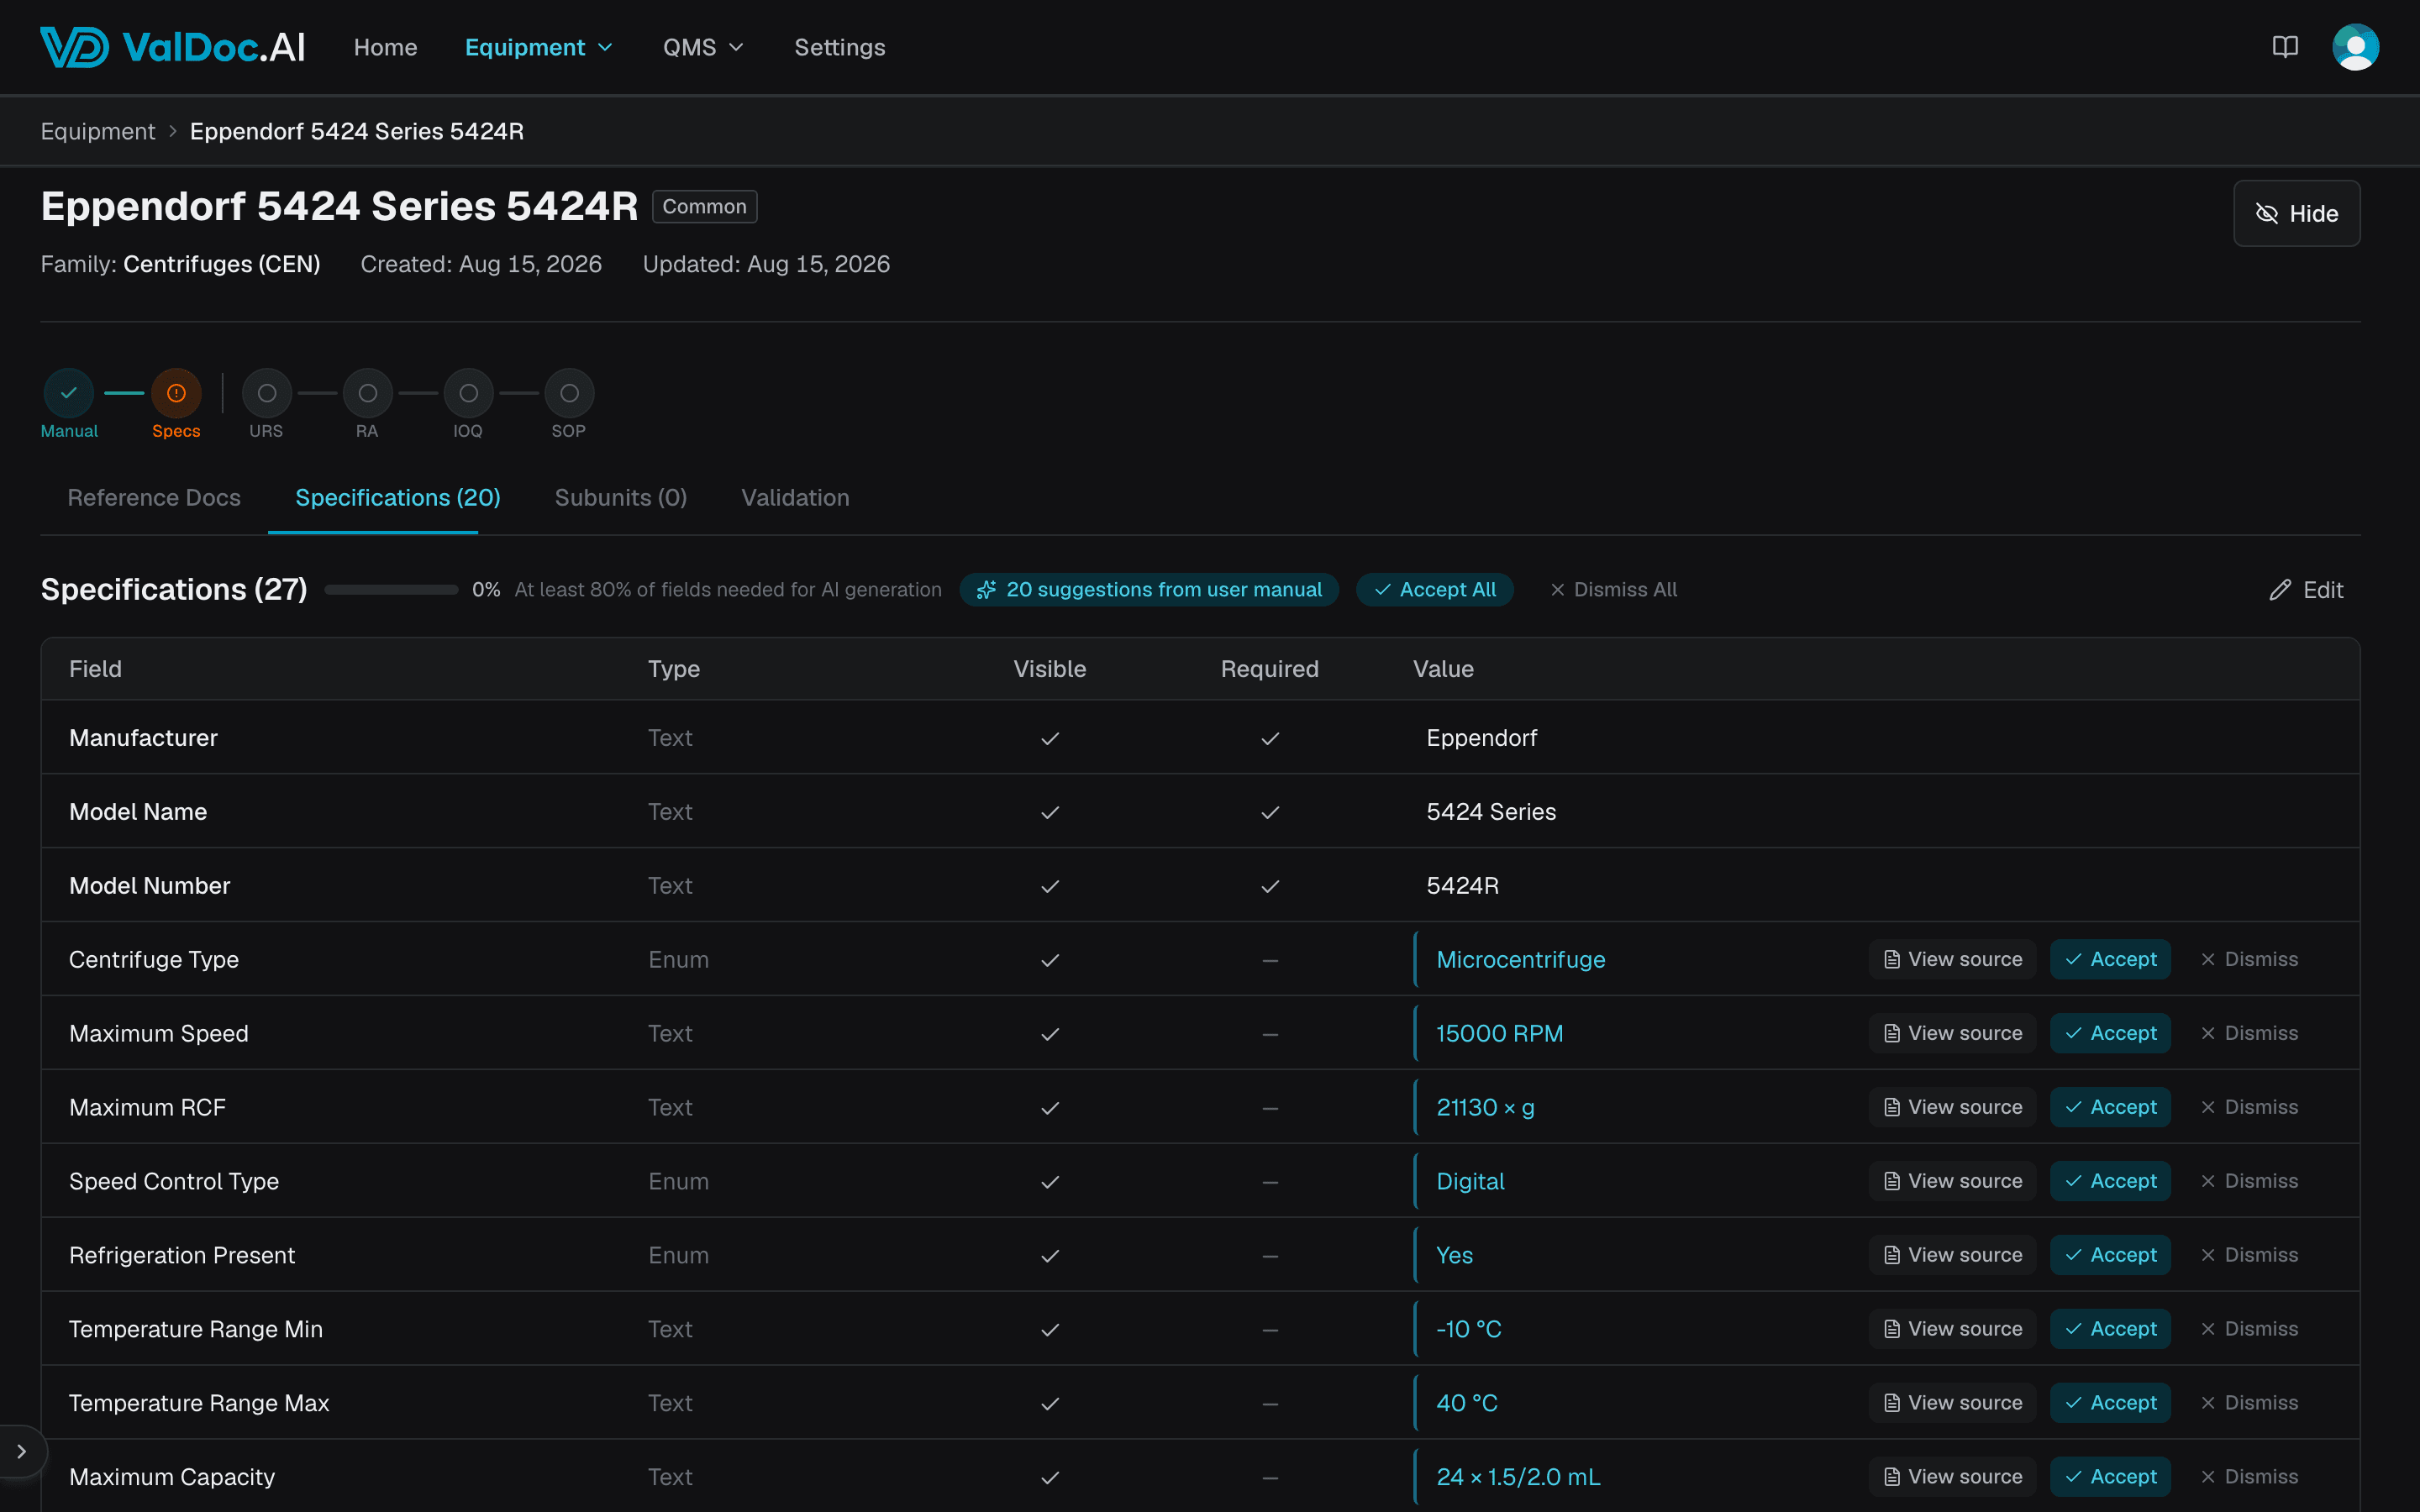Open the user profile avatar
Screen dimensions: 2420x1512
[2355, 47]
